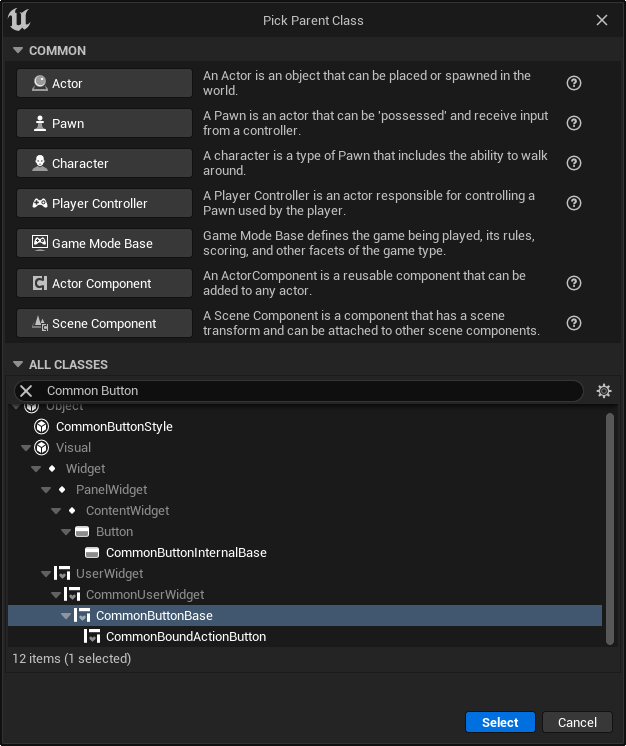626x746 pixels.
Task: Cancel the Pick Parent Class dialog
Action: pos(577,722)
